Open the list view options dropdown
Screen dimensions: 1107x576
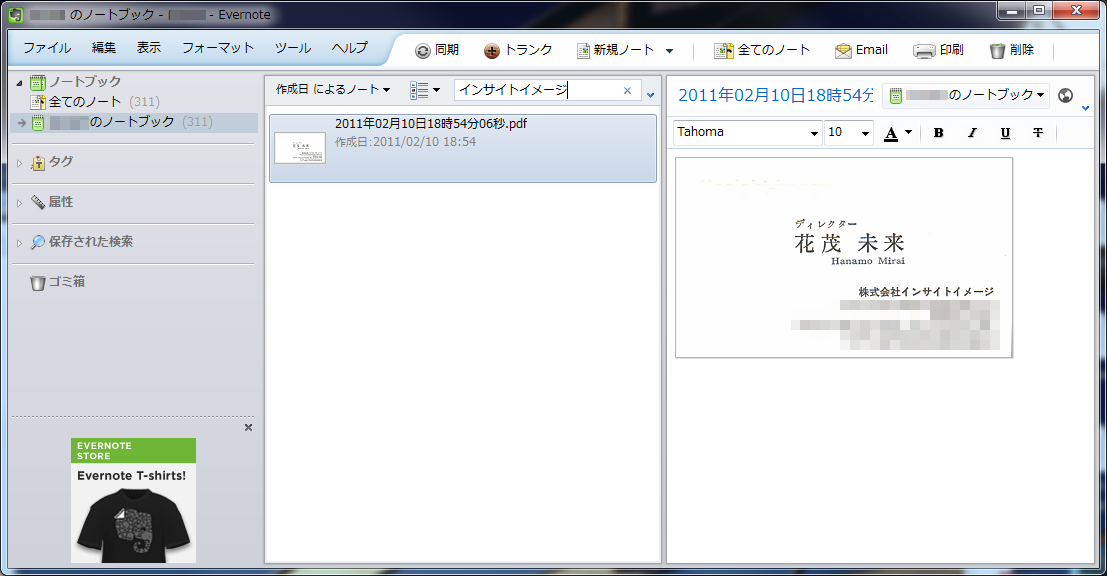click(x=425, y=90)
